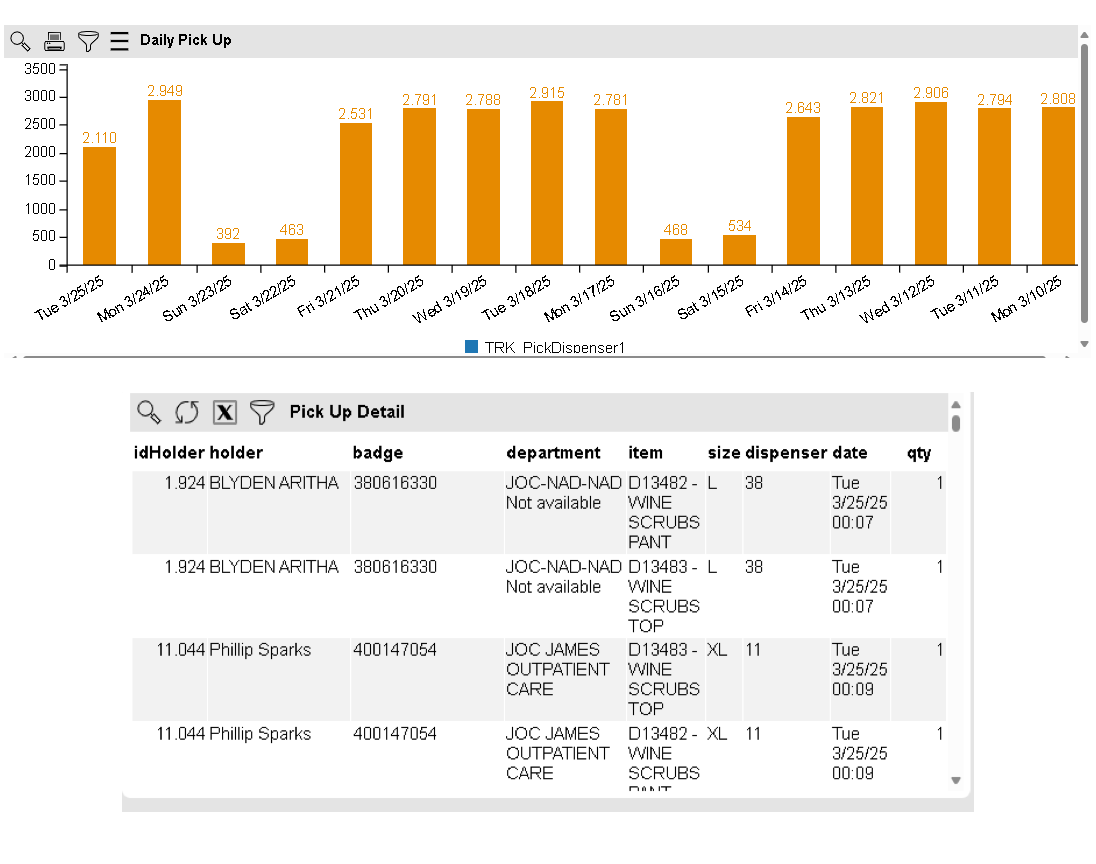Sort by the department column header

553,453
